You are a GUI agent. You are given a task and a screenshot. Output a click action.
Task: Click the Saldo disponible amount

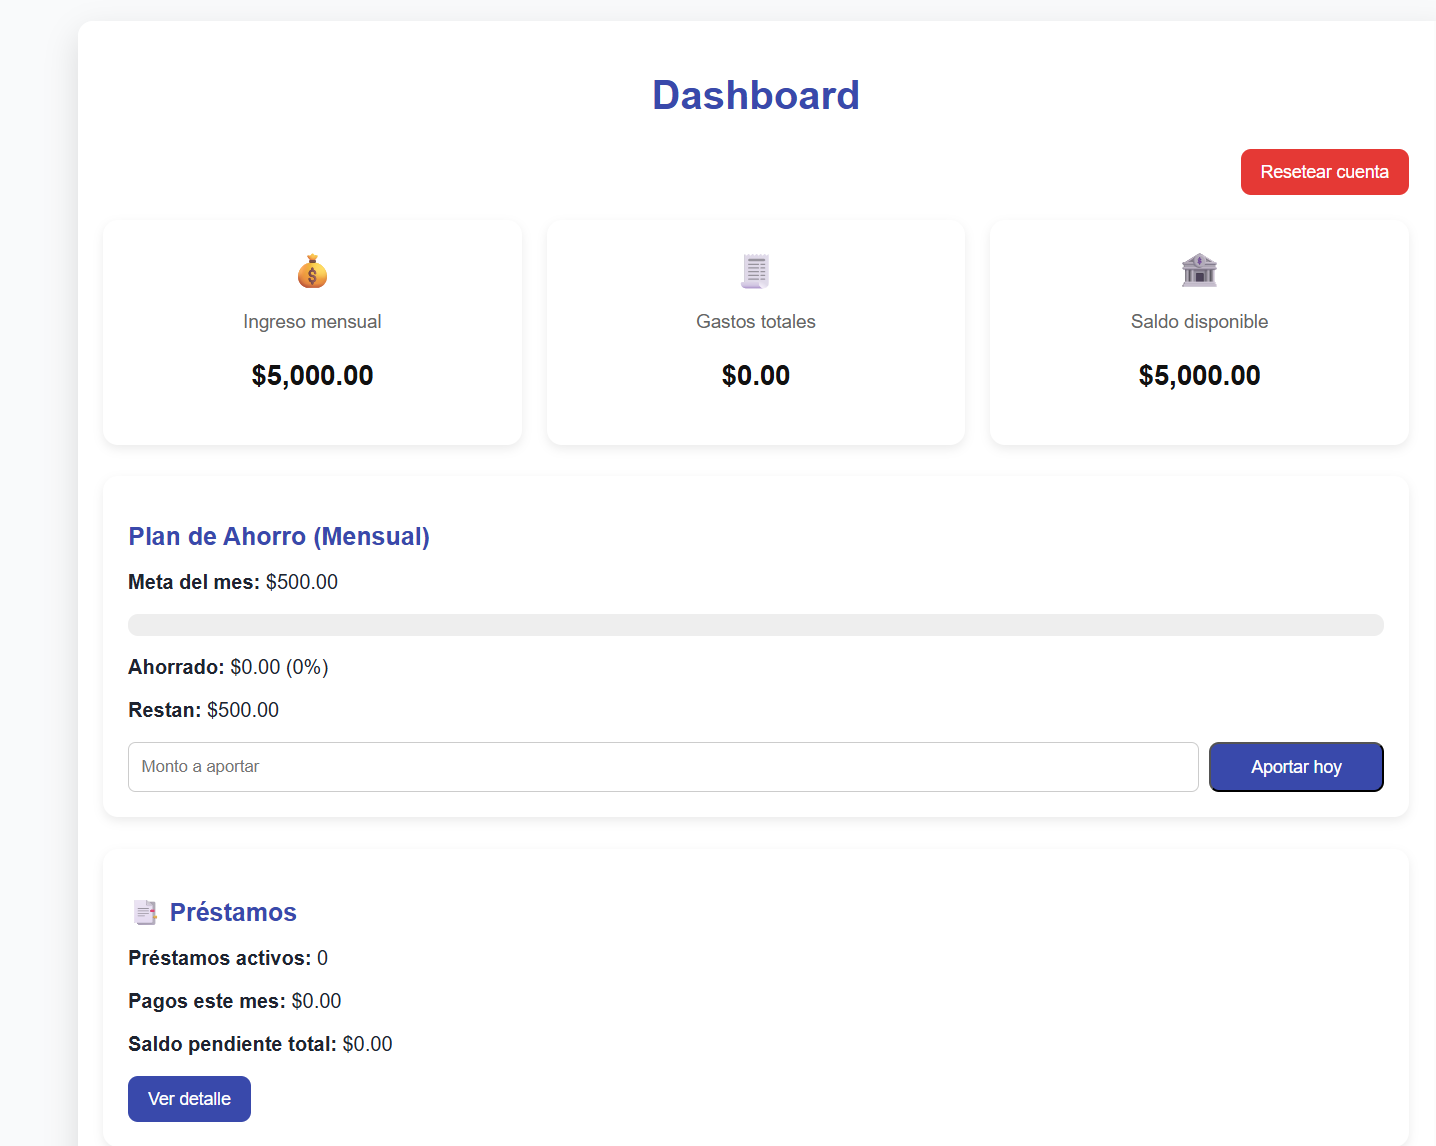point(1199,376)
